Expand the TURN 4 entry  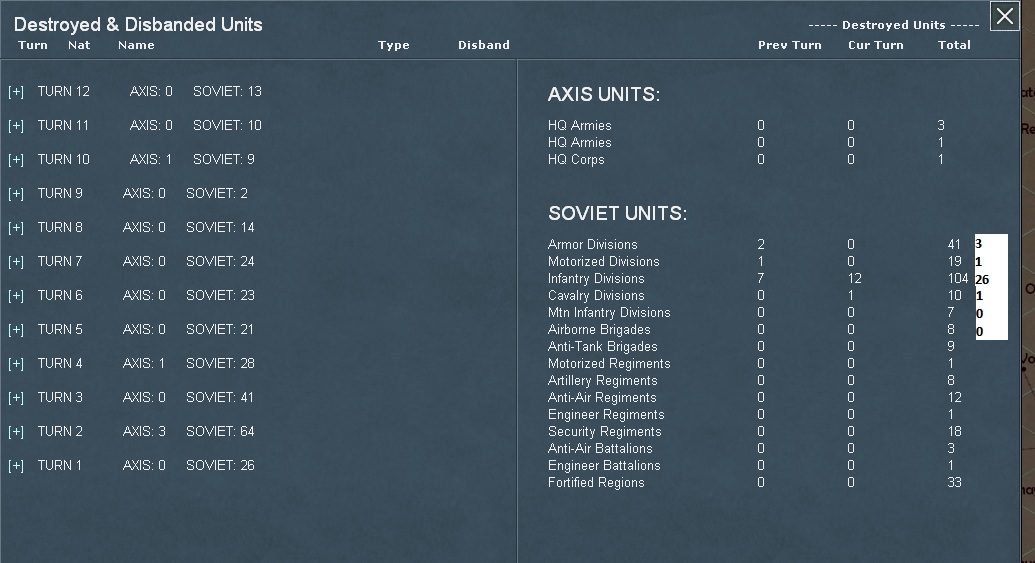(16, 364)
